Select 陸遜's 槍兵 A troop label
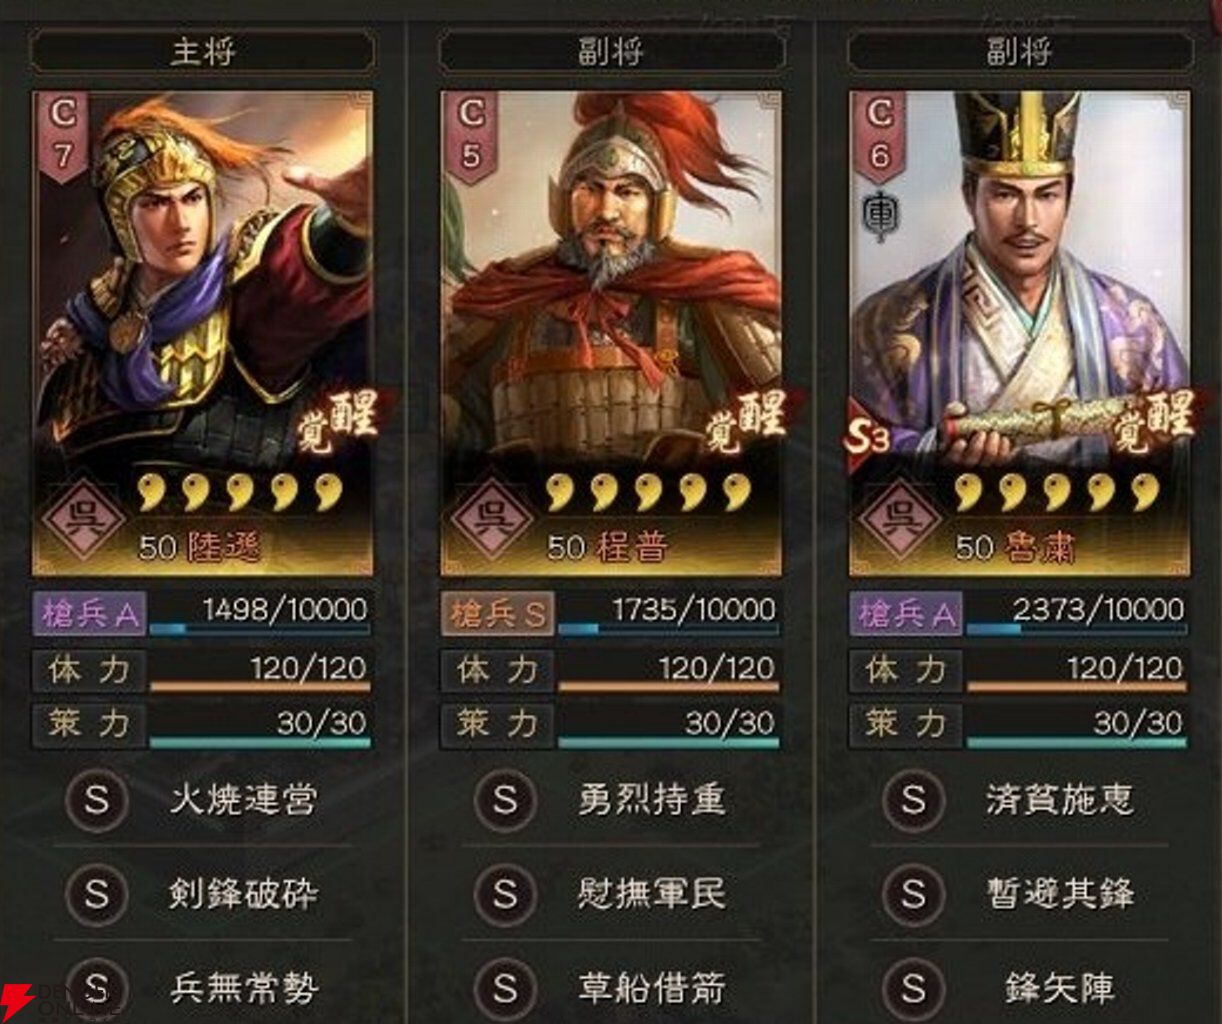This screenshot has width=1222, height=1024. [90, 614]
